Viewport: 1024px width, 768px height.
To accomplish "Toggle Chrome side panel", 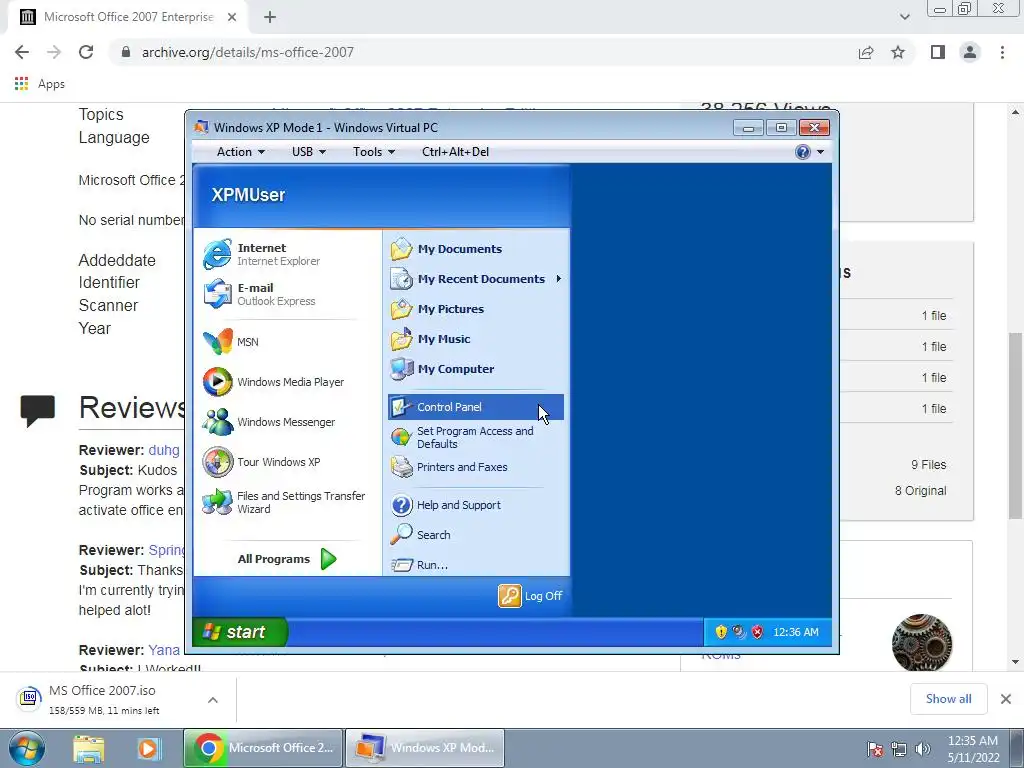I will (938, 52).
